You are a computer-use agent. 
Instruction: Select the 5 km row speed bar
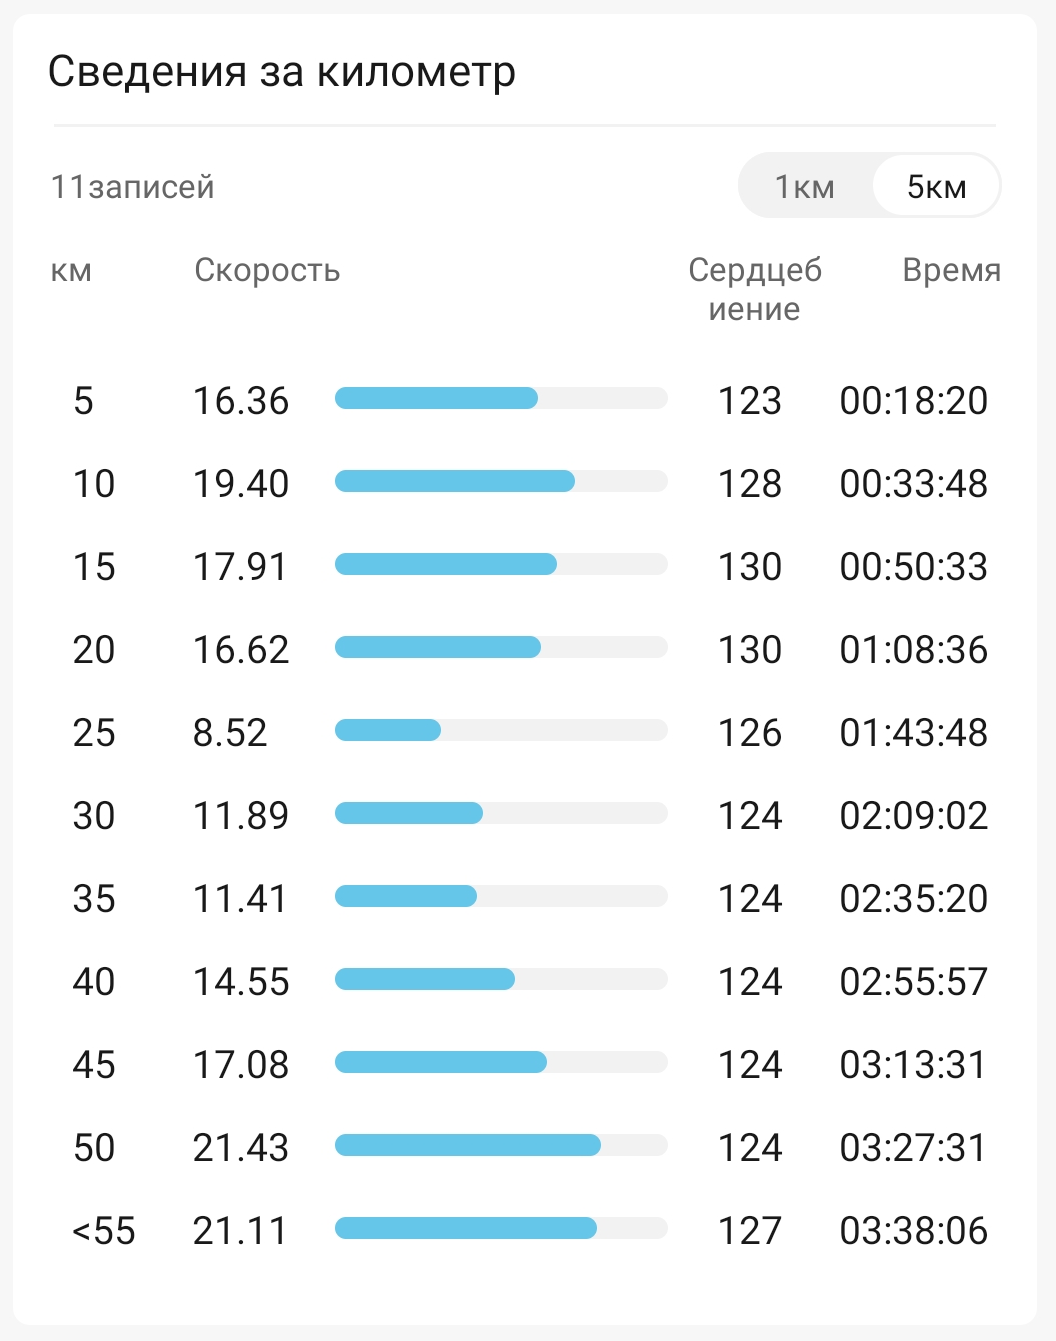501,398
